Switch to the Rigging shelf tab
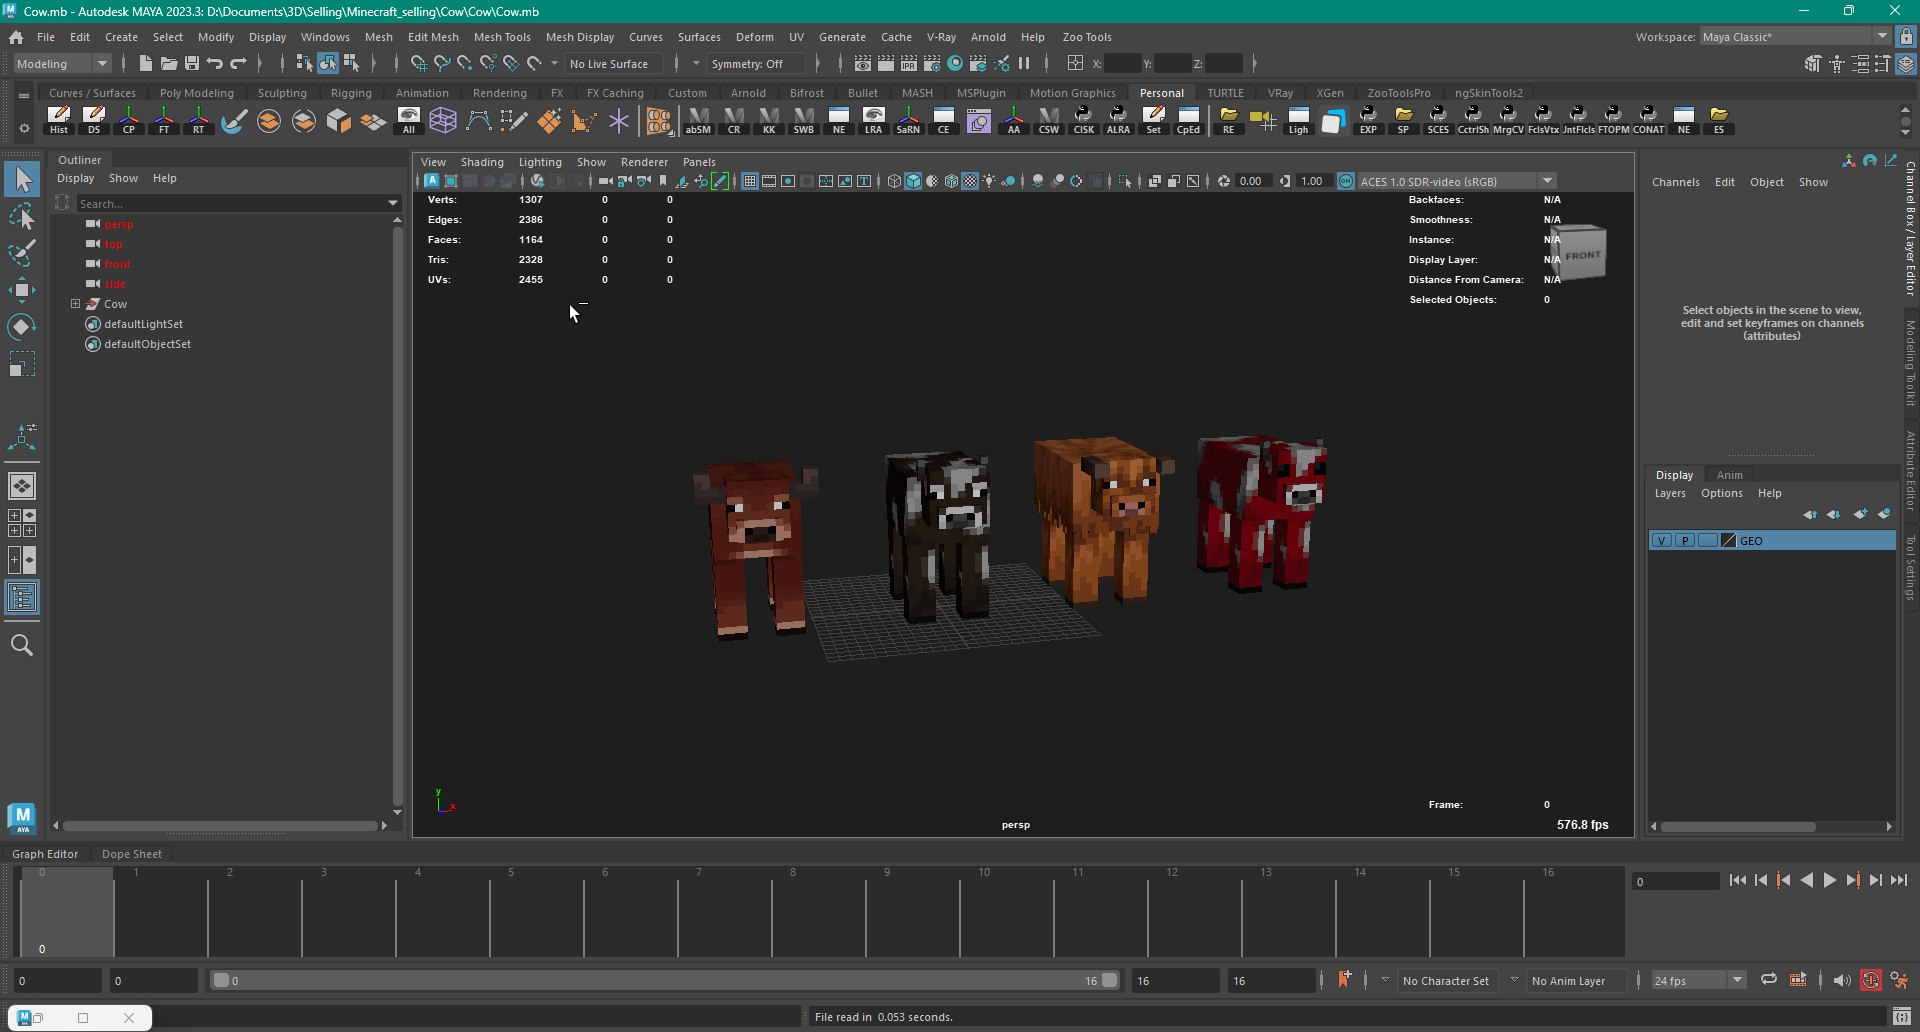1920x1032 pixels. pos(351,93)
